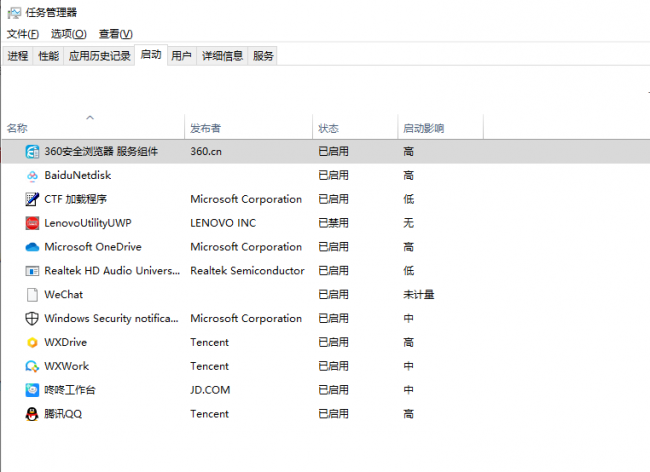Click Microsoft Corporation in the CTF row
Image resolution: width=650 pixels, height=472 pixels.
246,199
